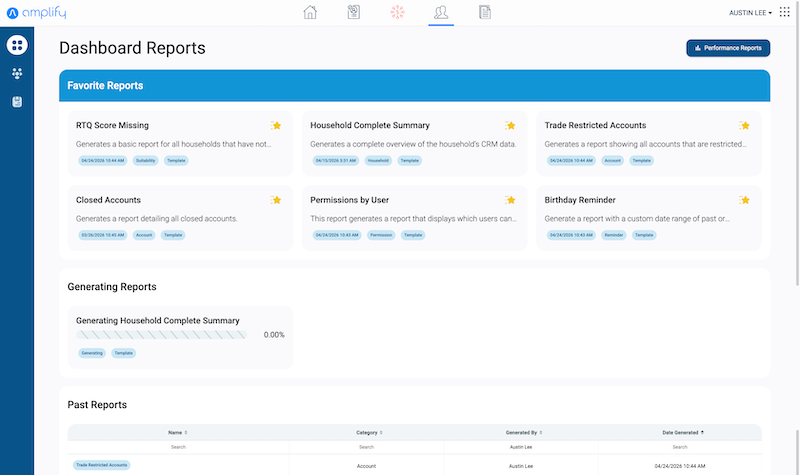Click the Performance Reports button
Screen dimensions: 800x475
coord(728,48)
